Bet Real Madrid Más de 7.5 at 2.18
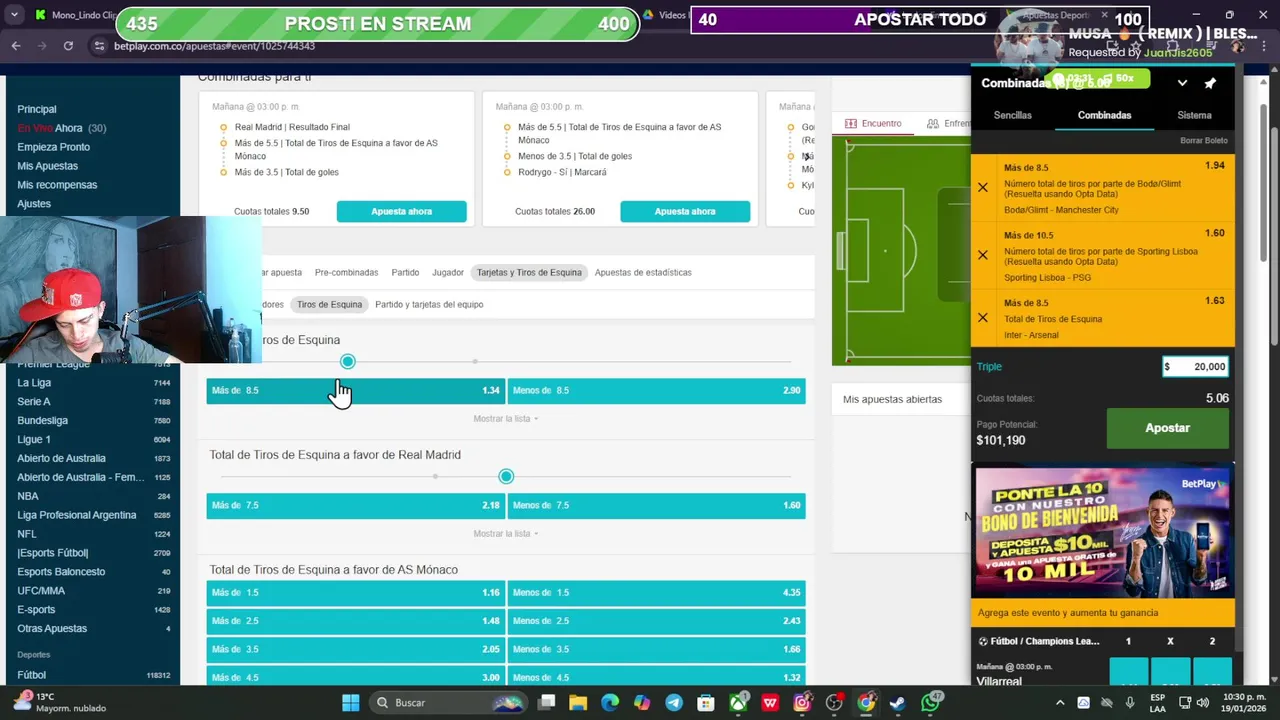Screen dimensions: 1280x720 pos(355,505)
